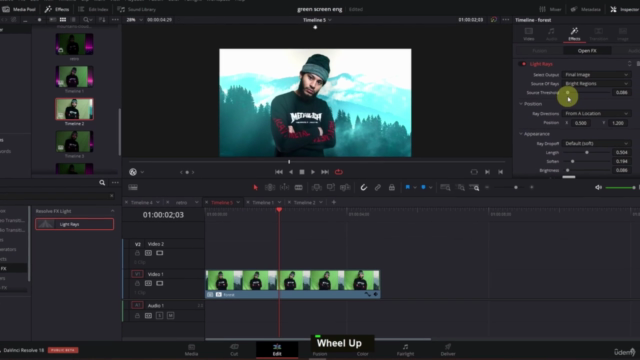Click the effects search magnifier icon
Viewport: 640px width, 360px height.
coord(102,183)
